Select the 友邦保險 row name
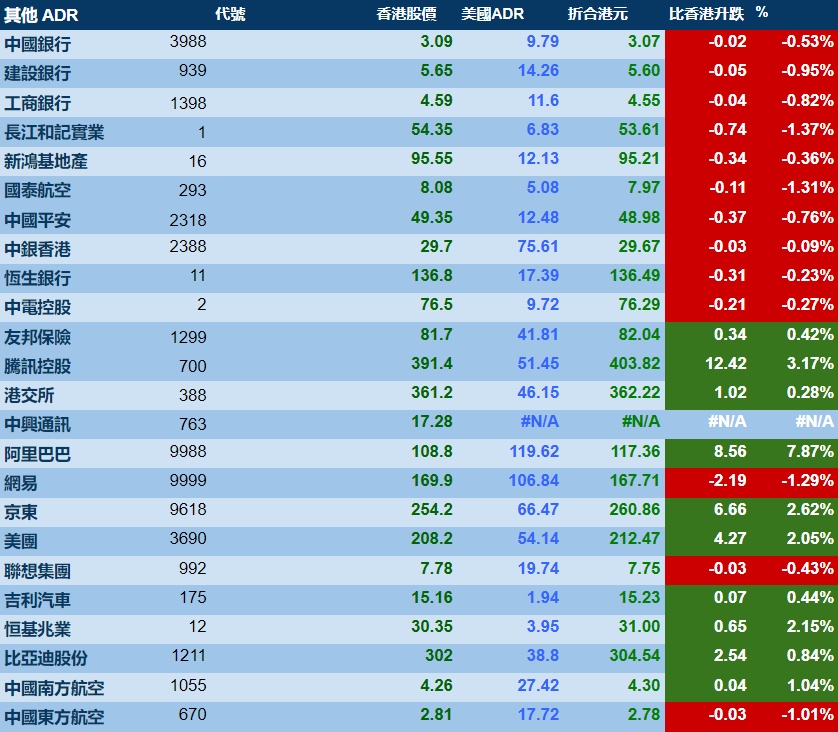838x732 pixels. [37, 337]
